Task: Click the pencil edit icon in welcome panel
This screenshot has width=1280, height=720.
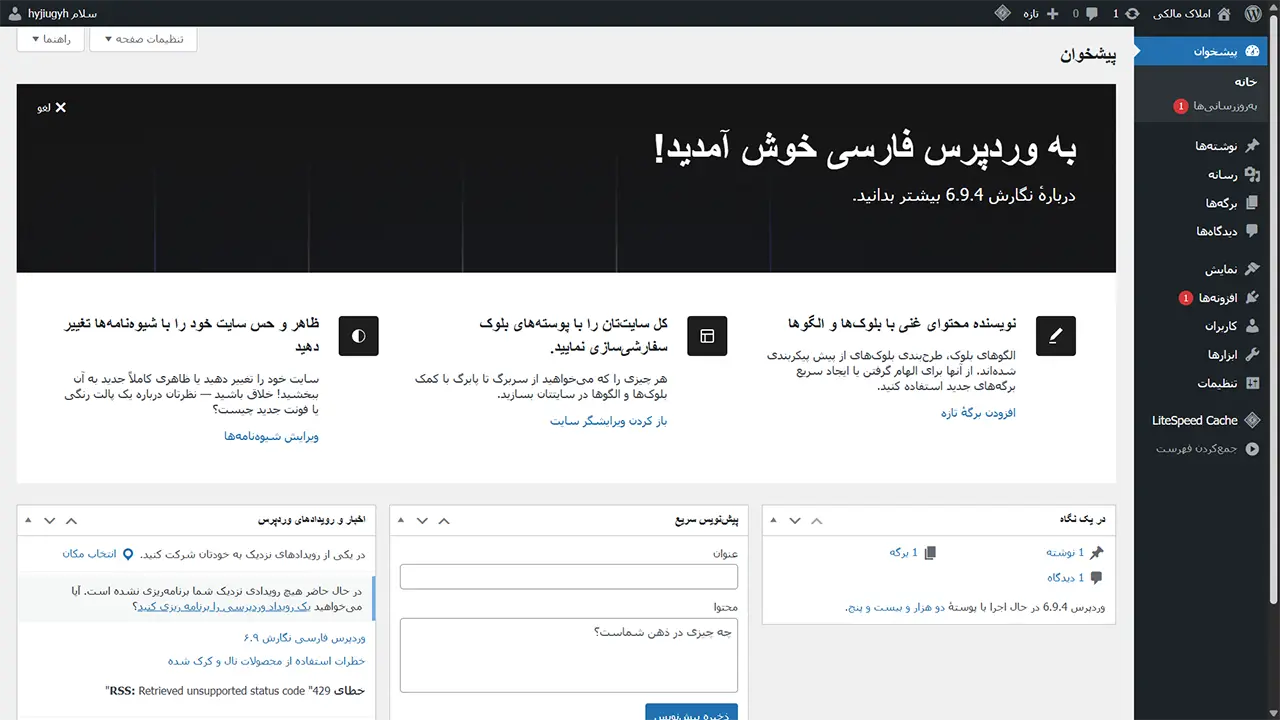Action: click(x=1055, y=336)
